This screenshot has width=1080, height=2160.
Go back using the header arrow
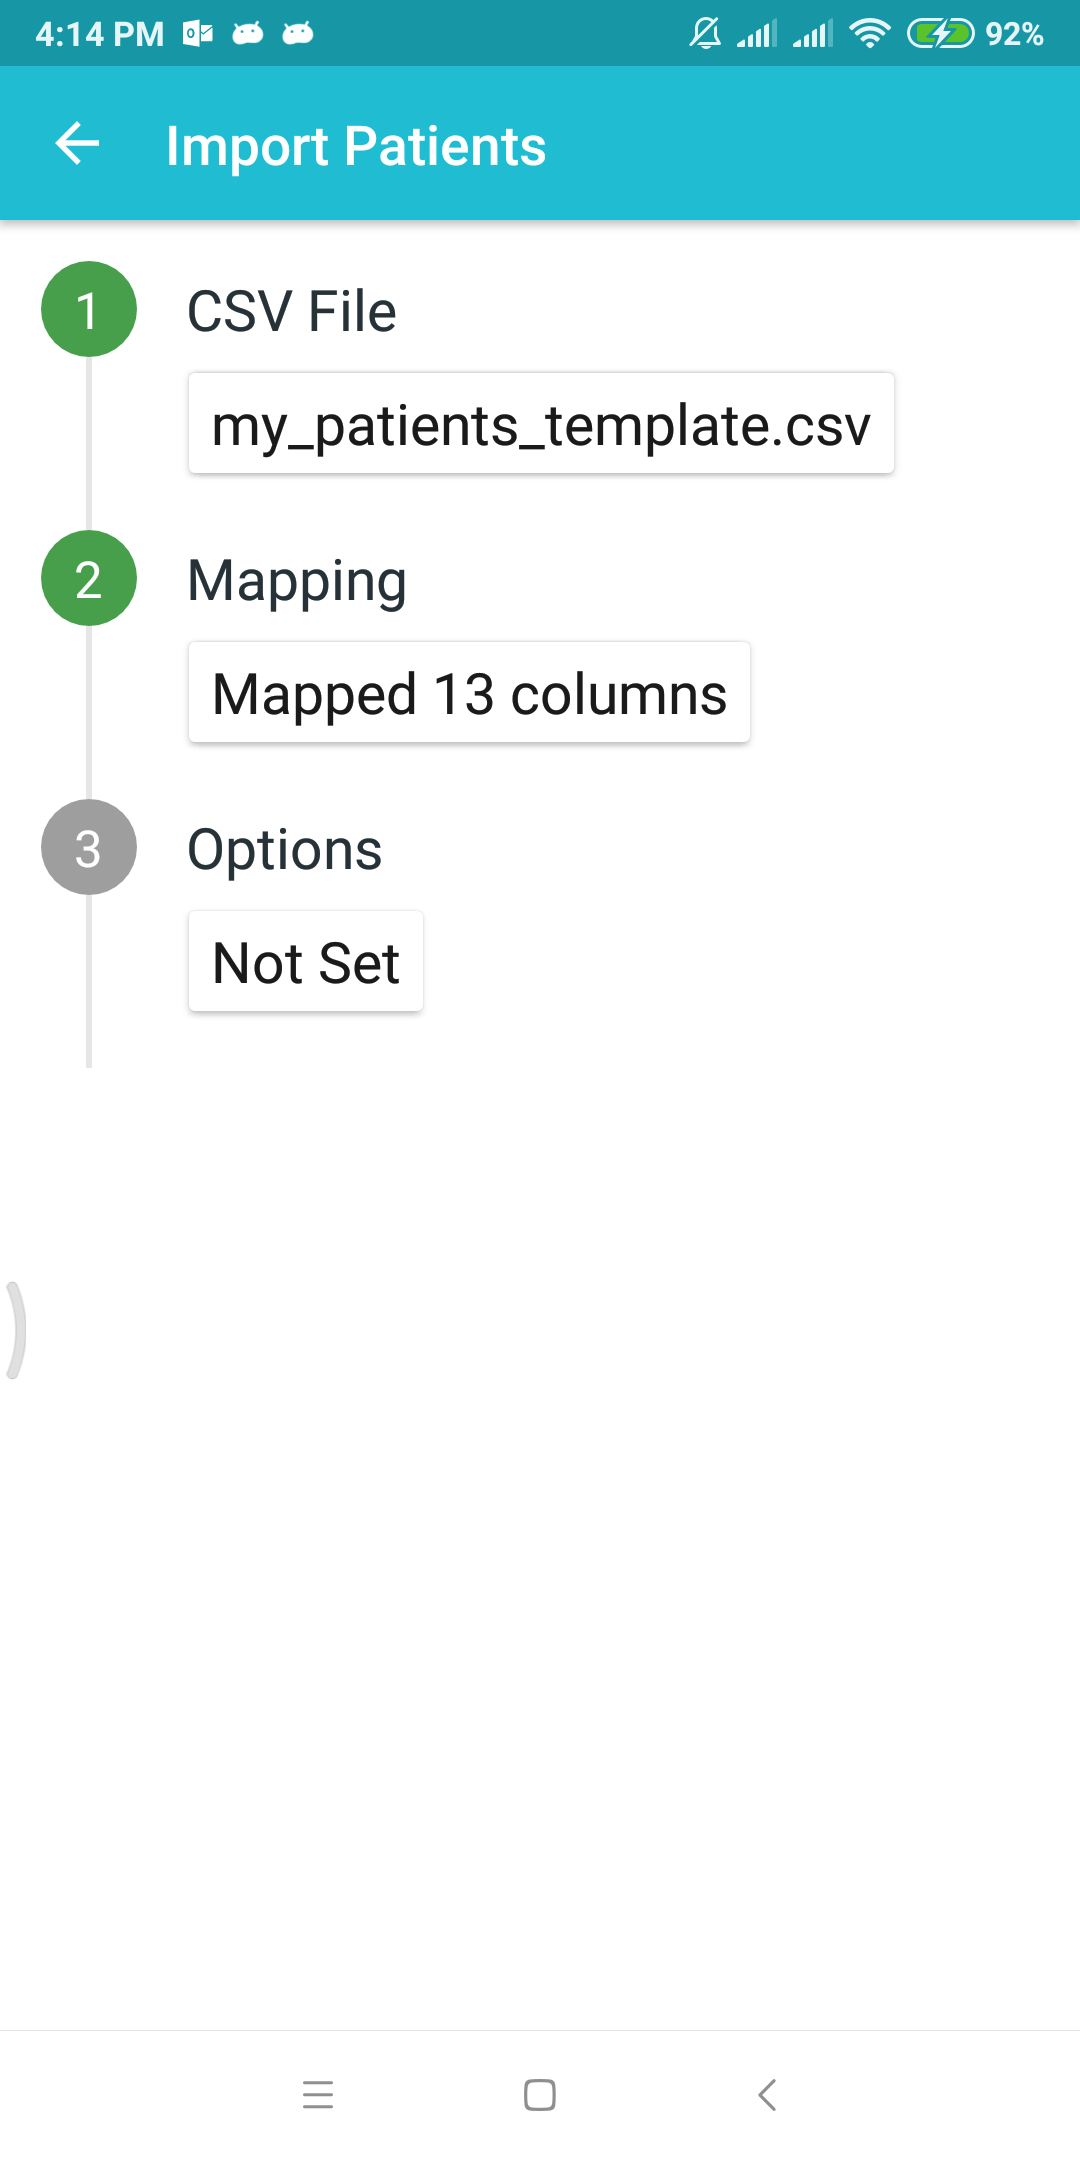(77, 144)
